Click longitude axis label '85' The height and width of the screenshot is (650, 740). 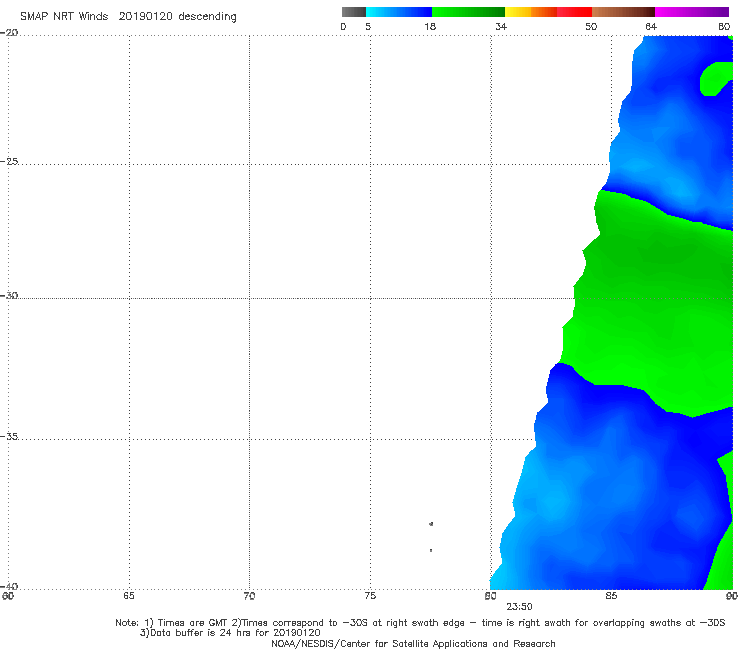coord(611,596)
